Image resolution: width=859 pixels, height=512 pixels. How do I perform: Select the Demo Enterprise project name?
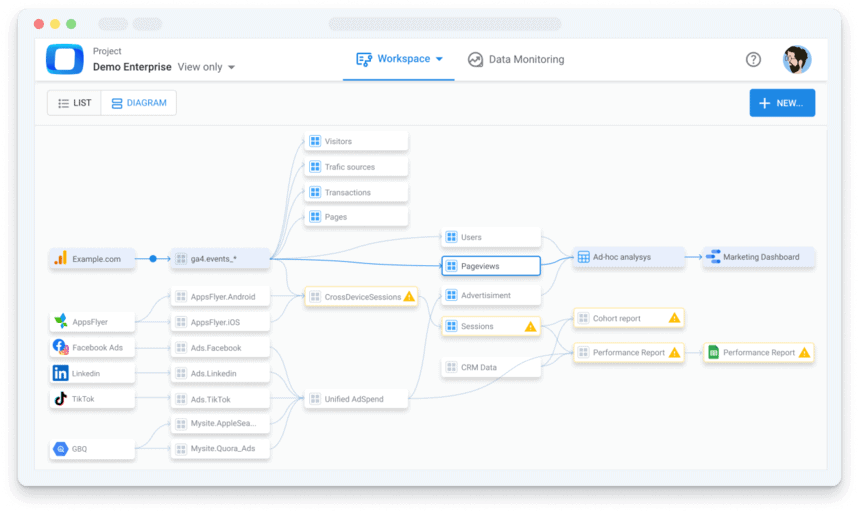(132, 67)
